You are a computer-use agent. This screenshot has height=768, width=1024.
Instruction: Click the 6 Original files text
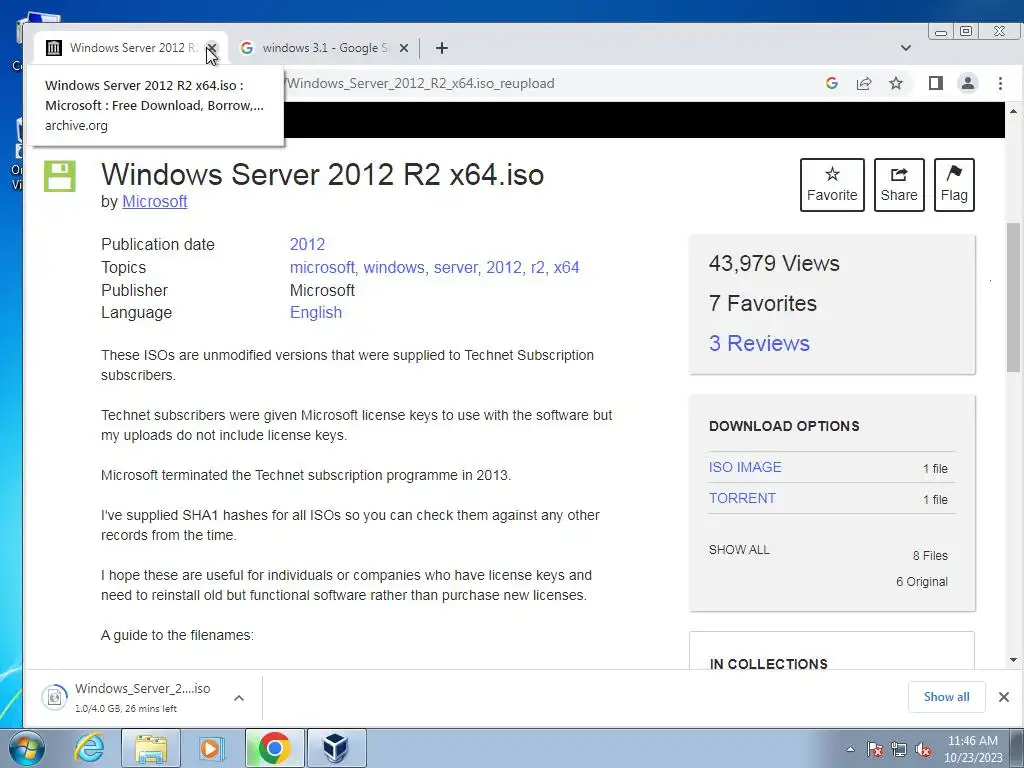pyautogui.click(x=921, y=582)
